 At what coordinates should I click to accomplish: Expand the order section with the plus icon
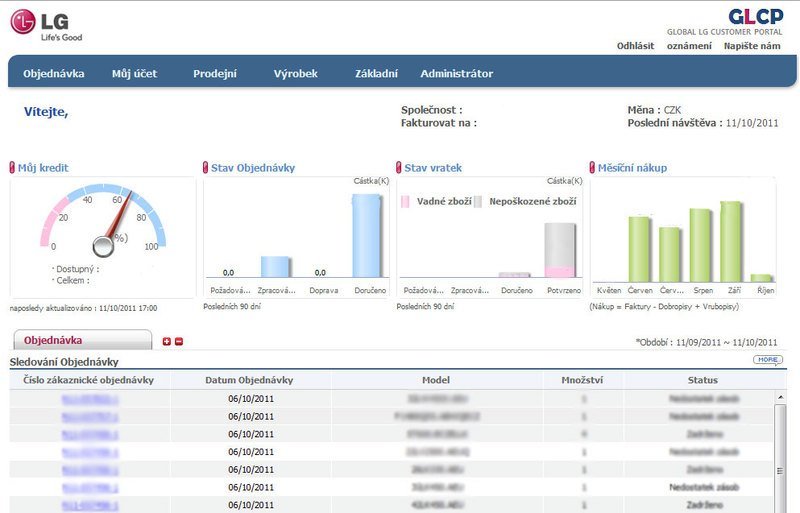coord(167,342)
